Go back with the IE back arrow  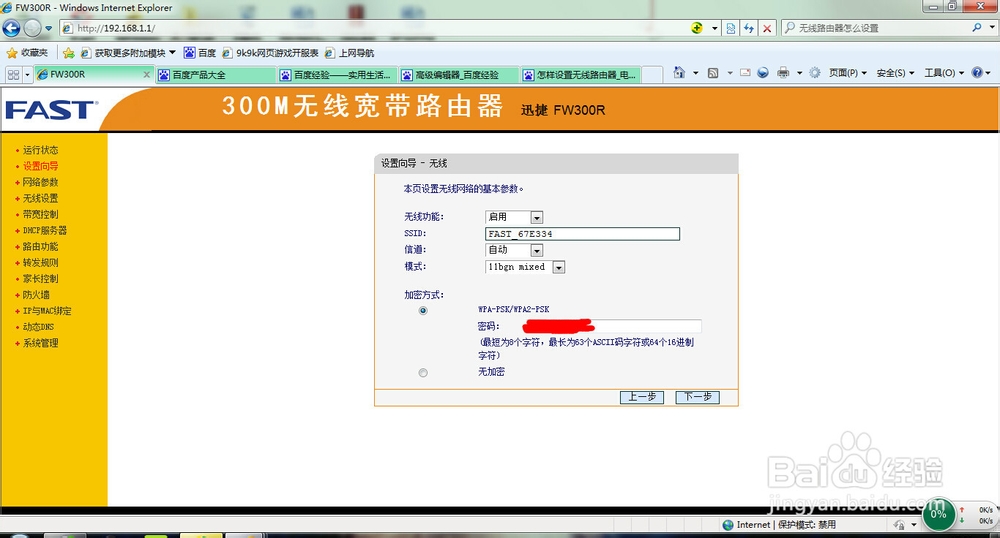click(x=11, y=28)
